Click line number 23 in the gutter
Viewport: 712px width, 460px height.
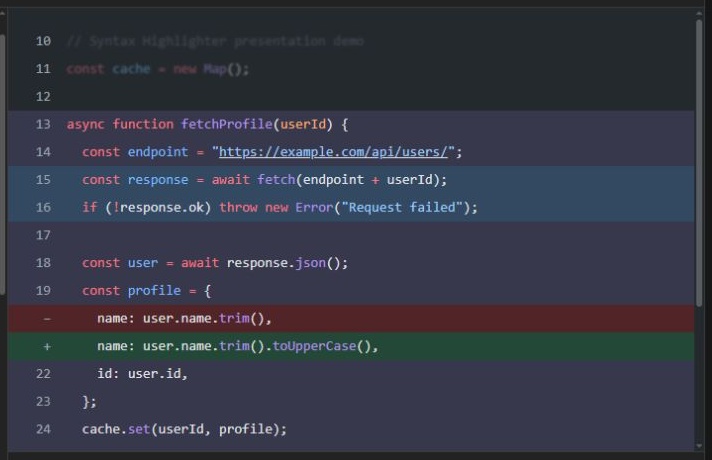pyautogui.click(x=43, y=401)
